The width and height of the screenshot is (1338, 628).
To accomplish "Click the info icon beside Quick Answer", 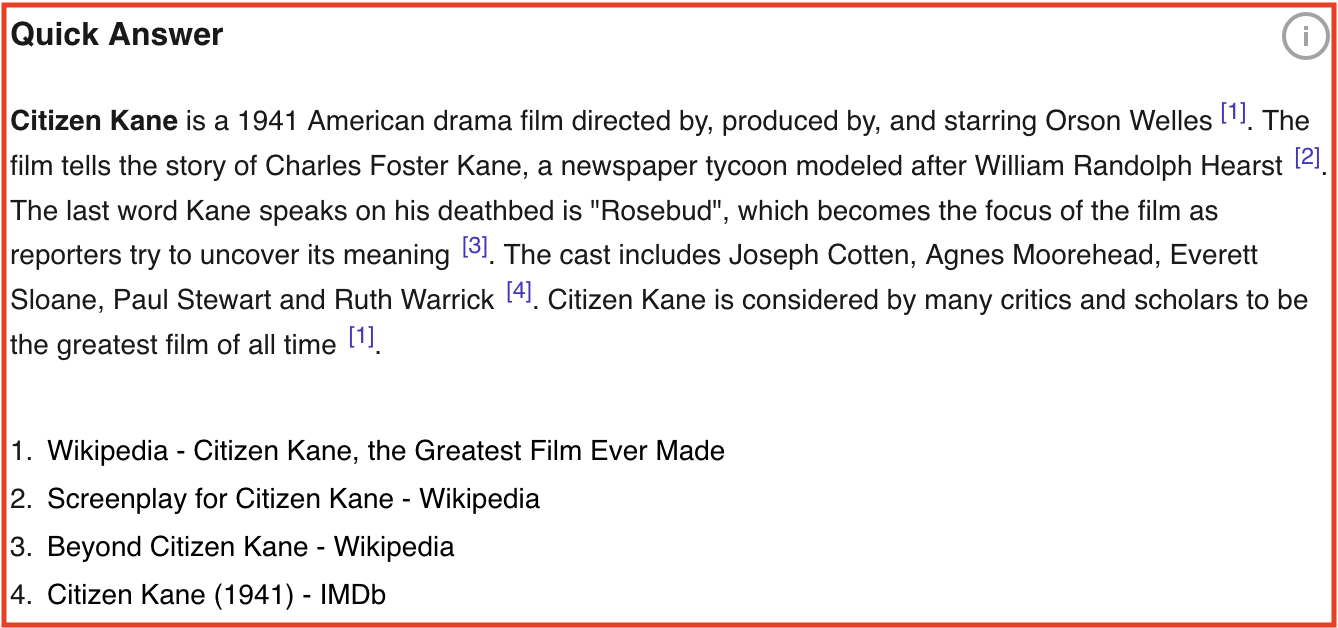I will pyautogui.click(x=1305, y=38).
